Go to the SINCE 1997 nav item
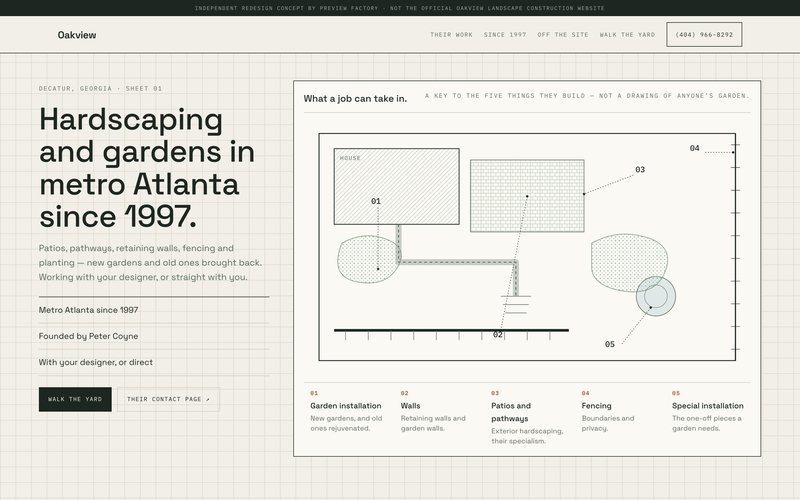This screenshot has height=500, width=800. coord(505,35)
